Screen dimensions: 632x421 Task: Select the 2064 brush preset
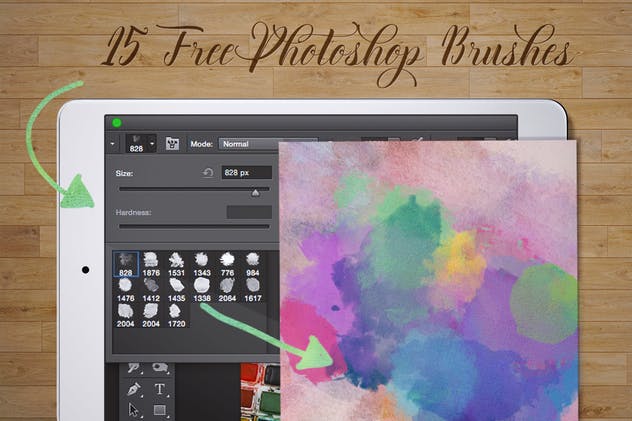coord(227,290)
